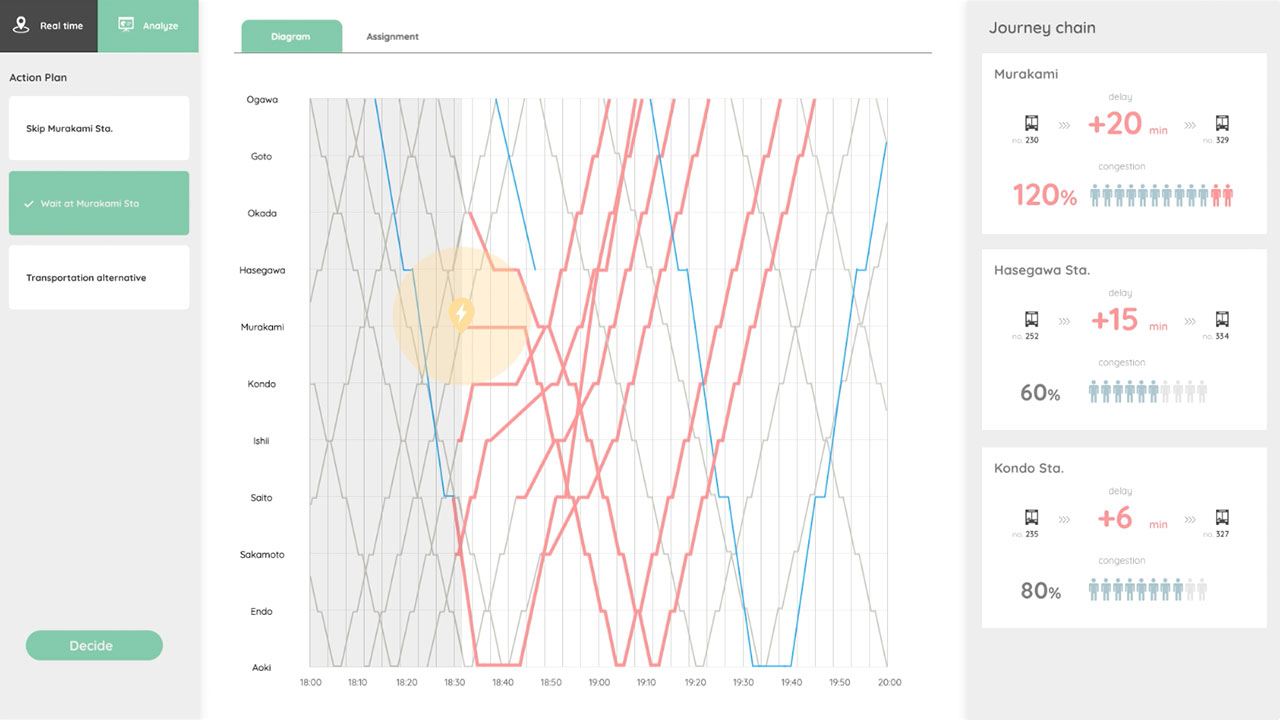Image resolution: width=1280 pixels, height=720 pixels.
Task: Click bus no. 329 icon in Murakami card
Action: pyautogui.click(x=1222, y=124)
